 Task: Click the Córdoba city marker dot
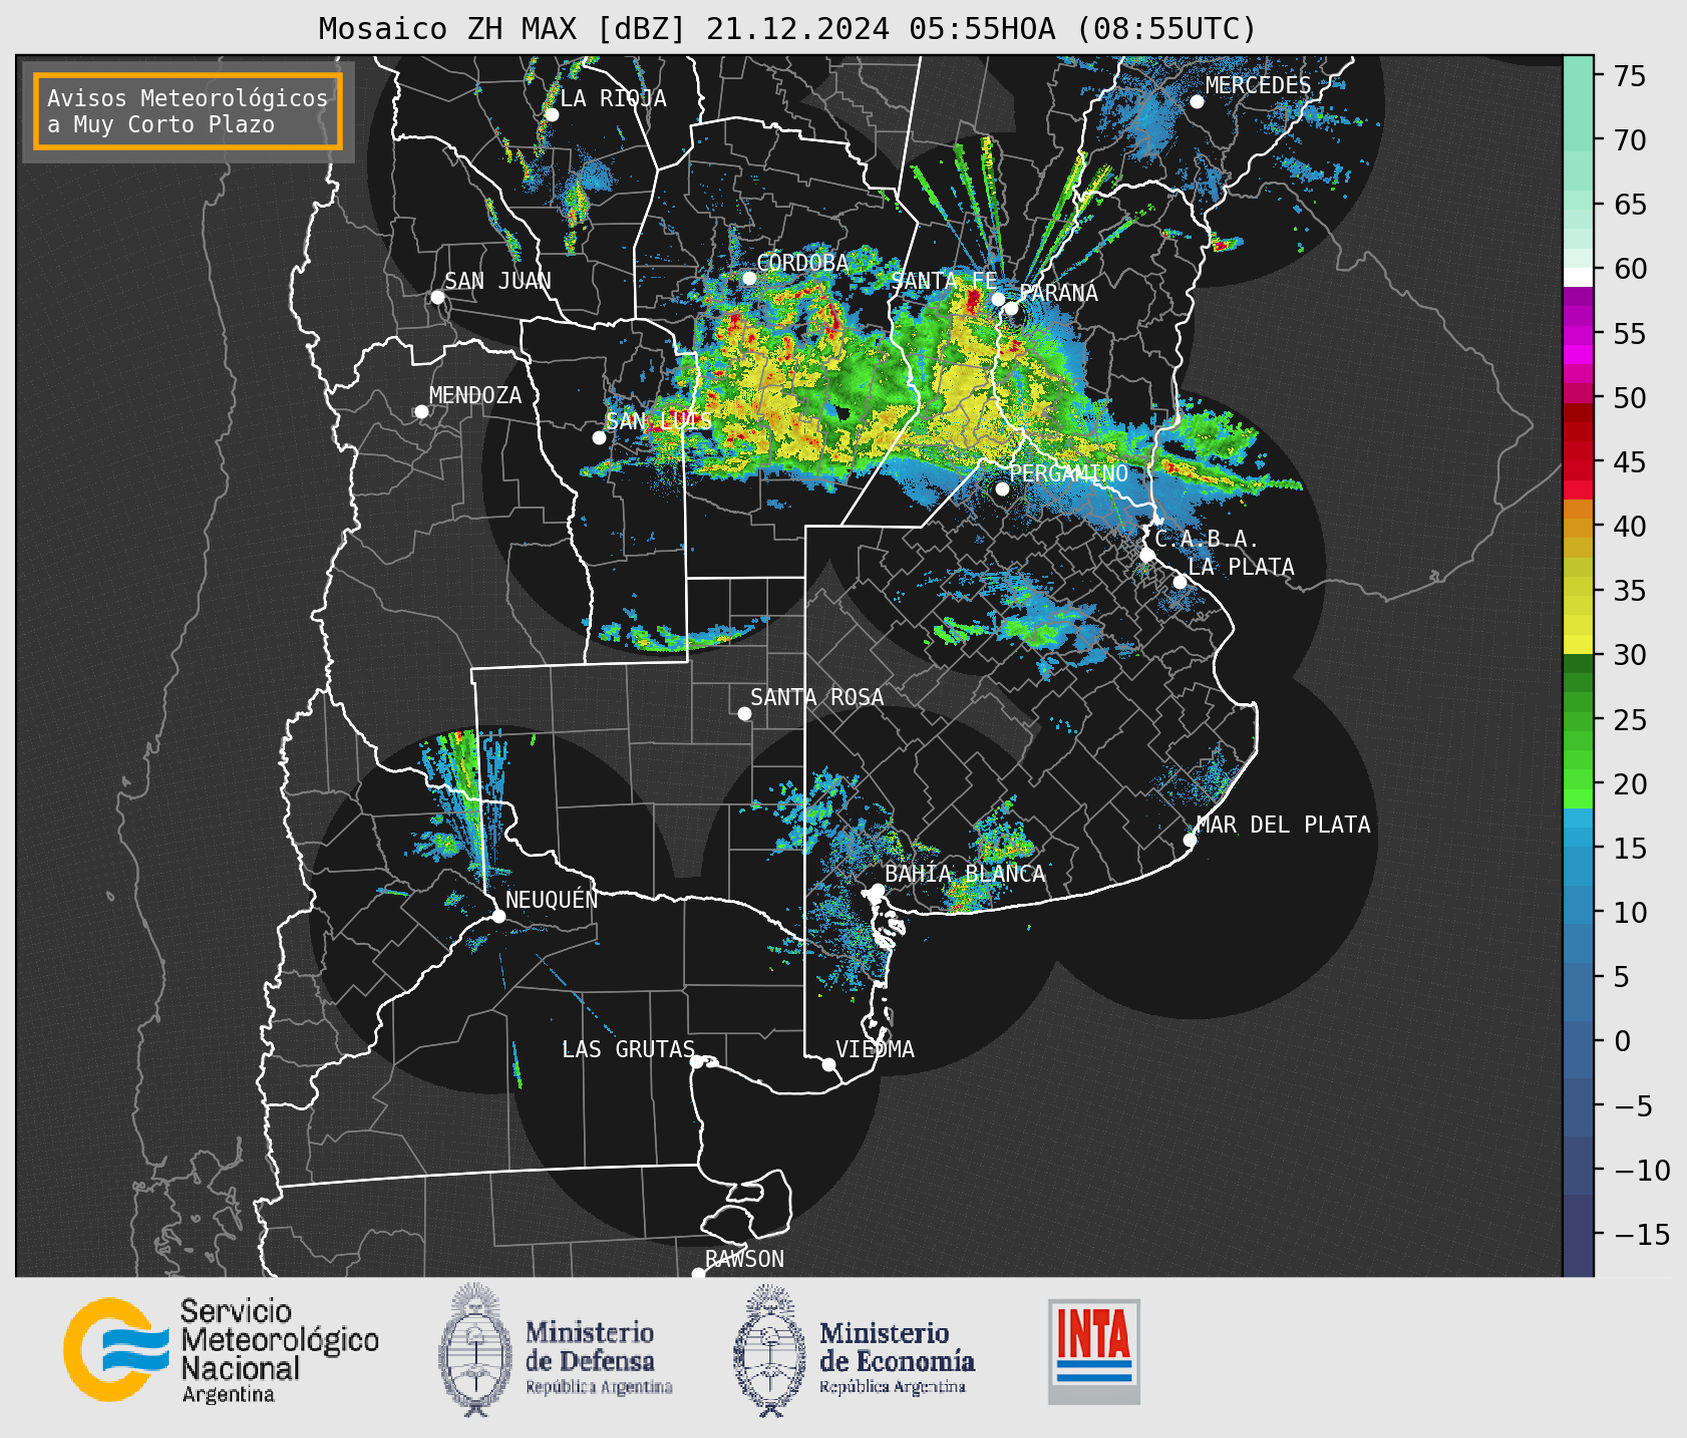click(749, 278)
